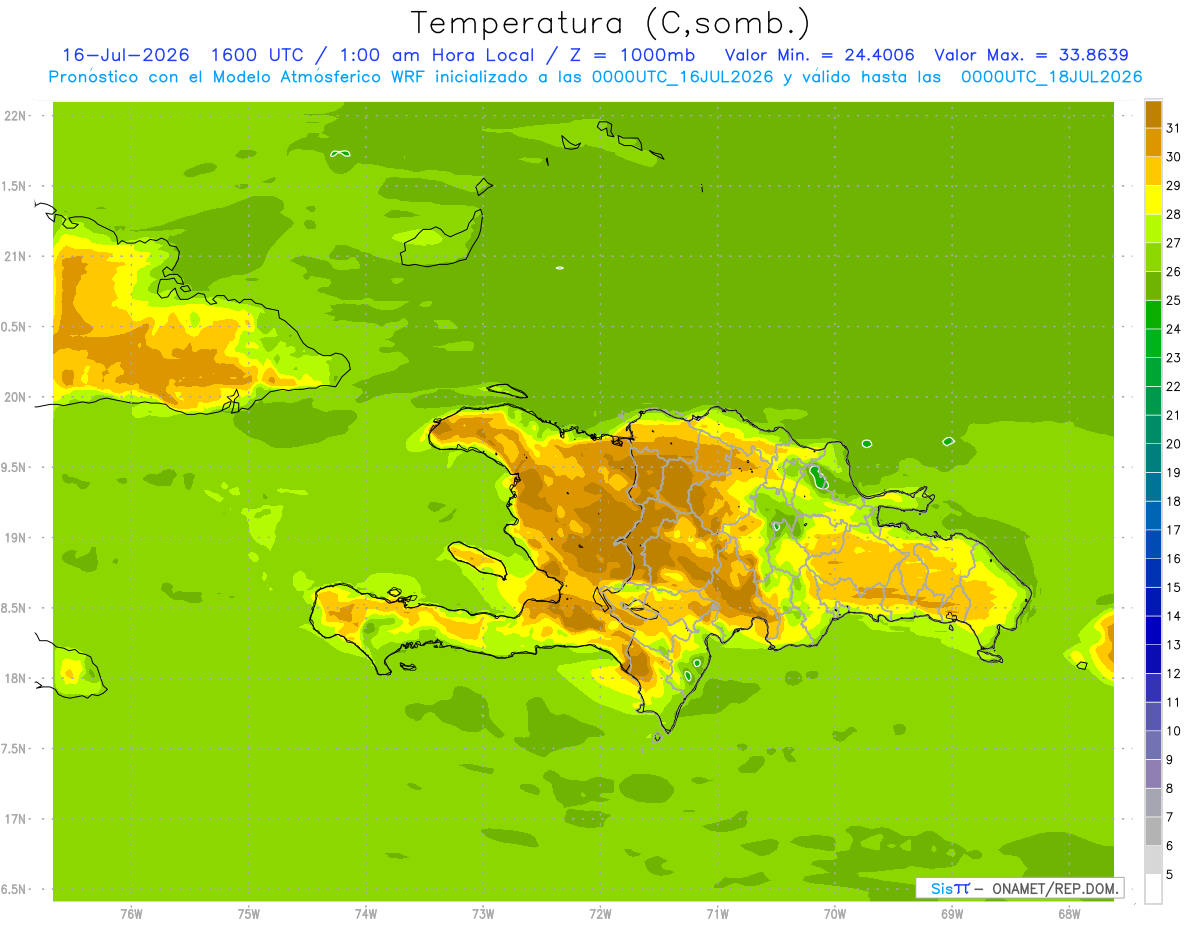Click the color scale value '31'
The width and height of the screenshot is (1200, 927).
(x=1174, y=128)
